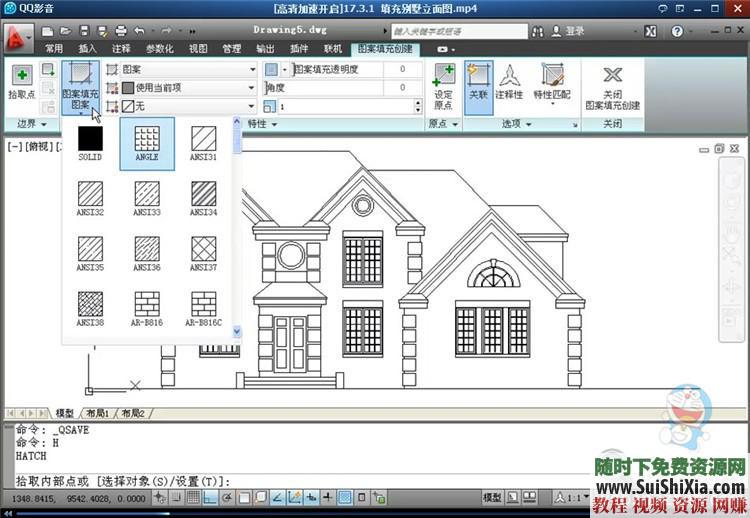Image resolution: width=750 pixels, height=518 pixels.
Task: Open the 常用 ribbon tab
Action: click(x=54, y=48)
